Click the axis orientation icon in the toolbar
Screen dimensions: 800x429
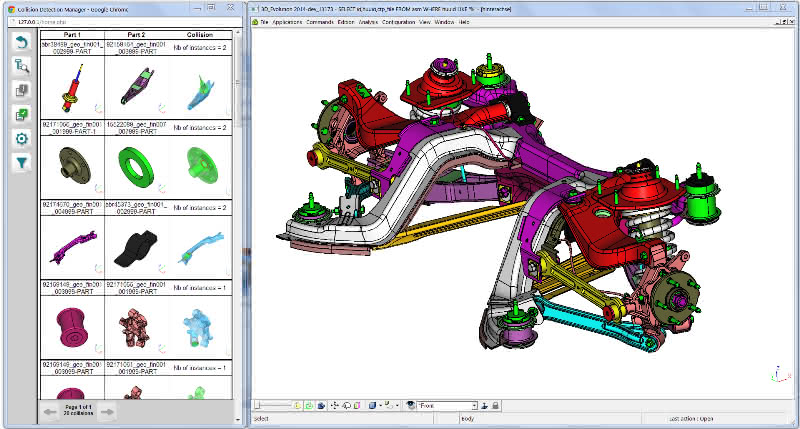point(389,406)
